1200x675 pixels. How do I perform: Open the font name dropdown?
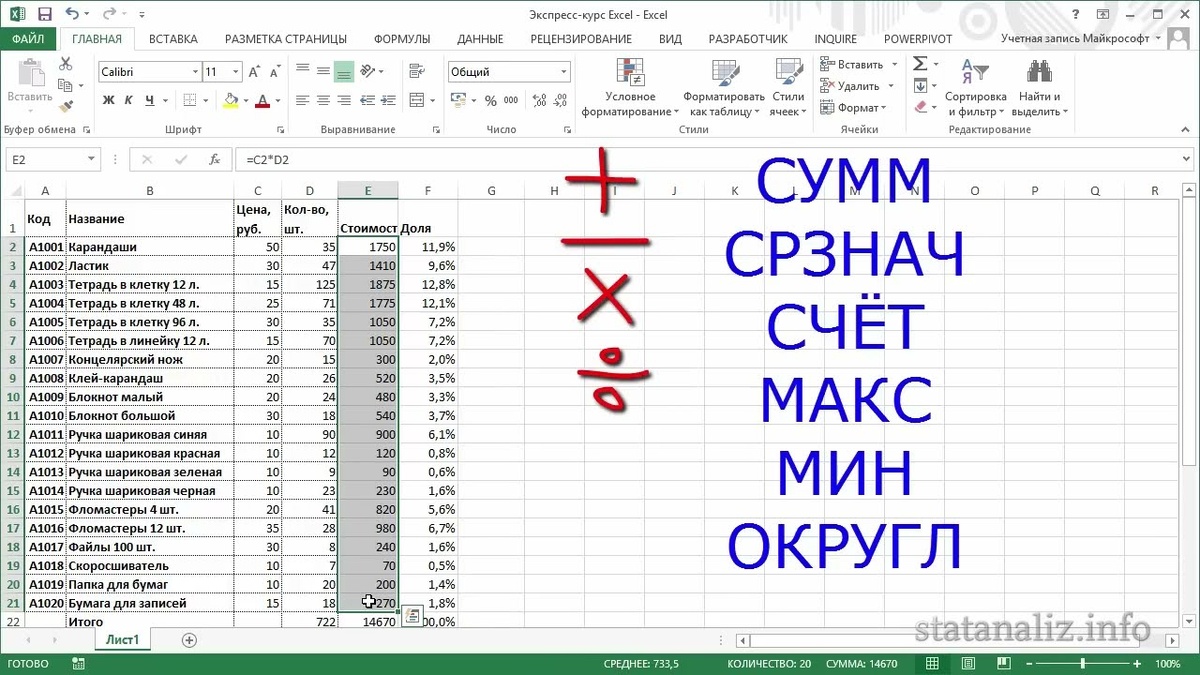point(193,72)
